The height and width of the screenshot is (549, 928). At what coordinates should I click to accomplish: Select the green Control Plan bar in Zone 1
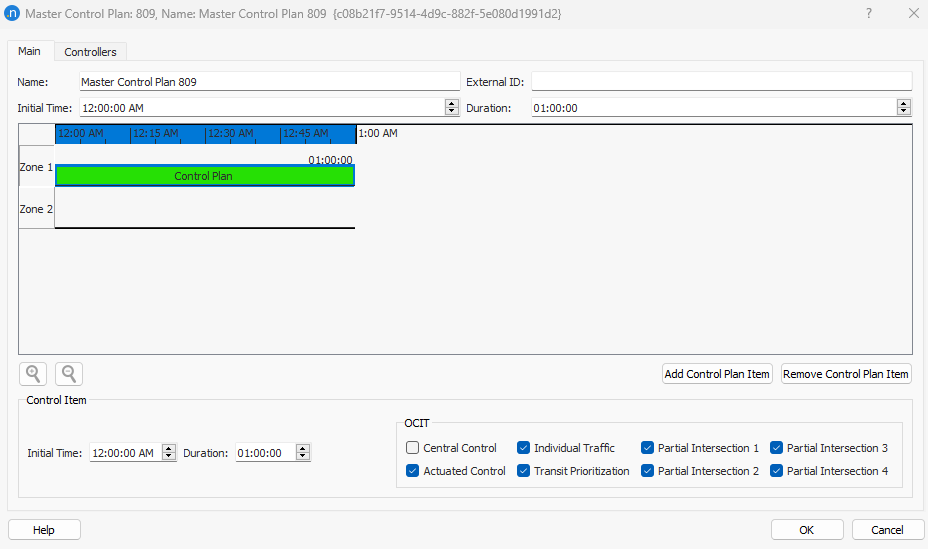[205, 176]
